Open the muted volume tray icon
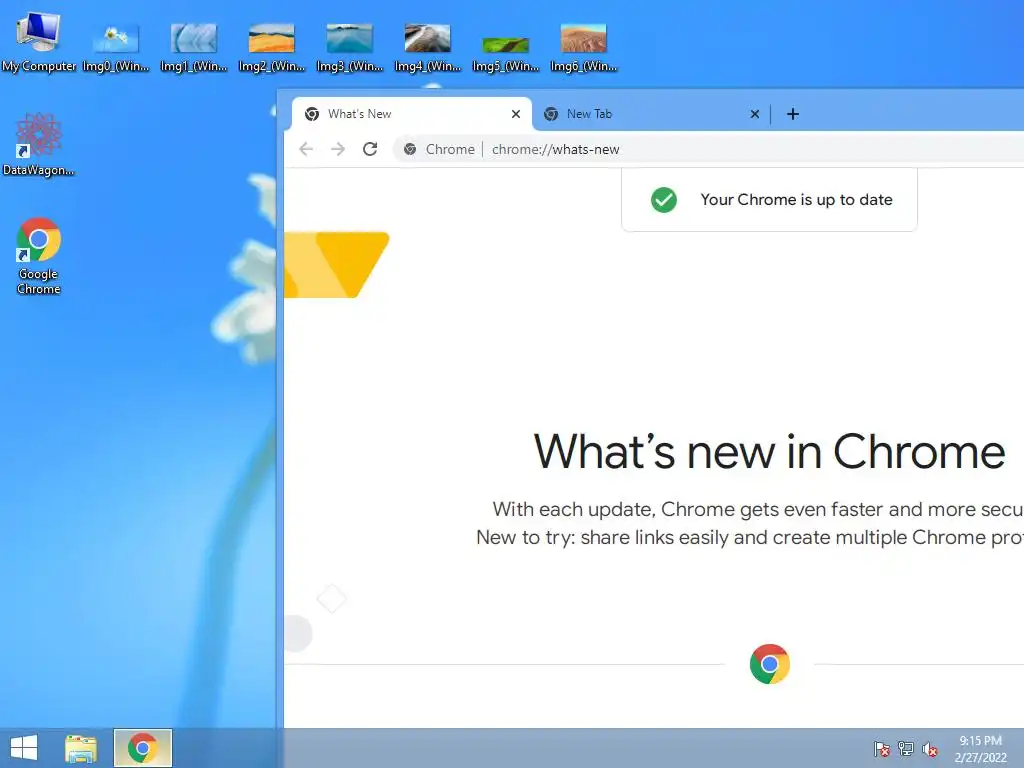Viewport: 1024px width, 768px height. click(930, 749)
